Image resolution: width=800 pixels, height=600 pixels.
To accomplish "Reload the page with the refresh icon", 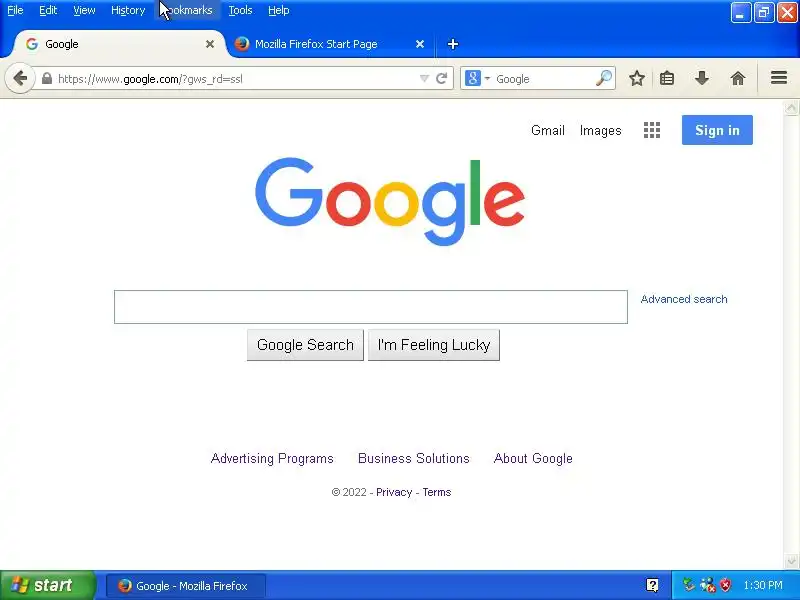I will 442,79.
